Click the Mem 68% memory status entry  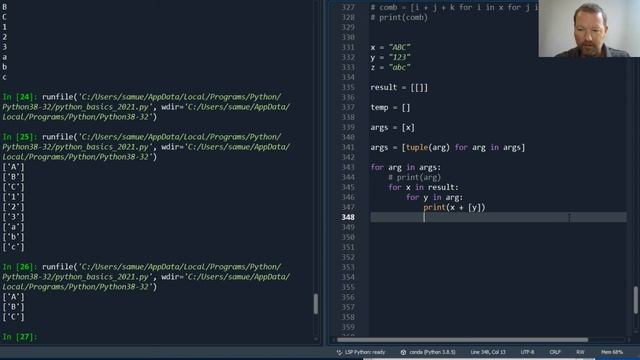point(612,352)
